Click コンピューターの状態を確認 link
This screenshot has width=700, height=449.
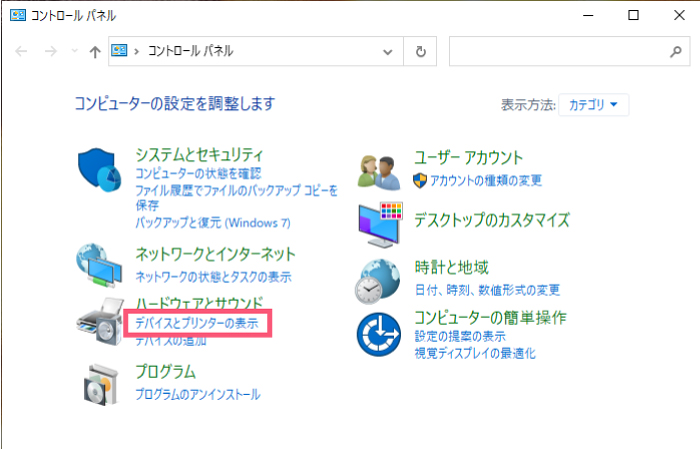point(198,173)
